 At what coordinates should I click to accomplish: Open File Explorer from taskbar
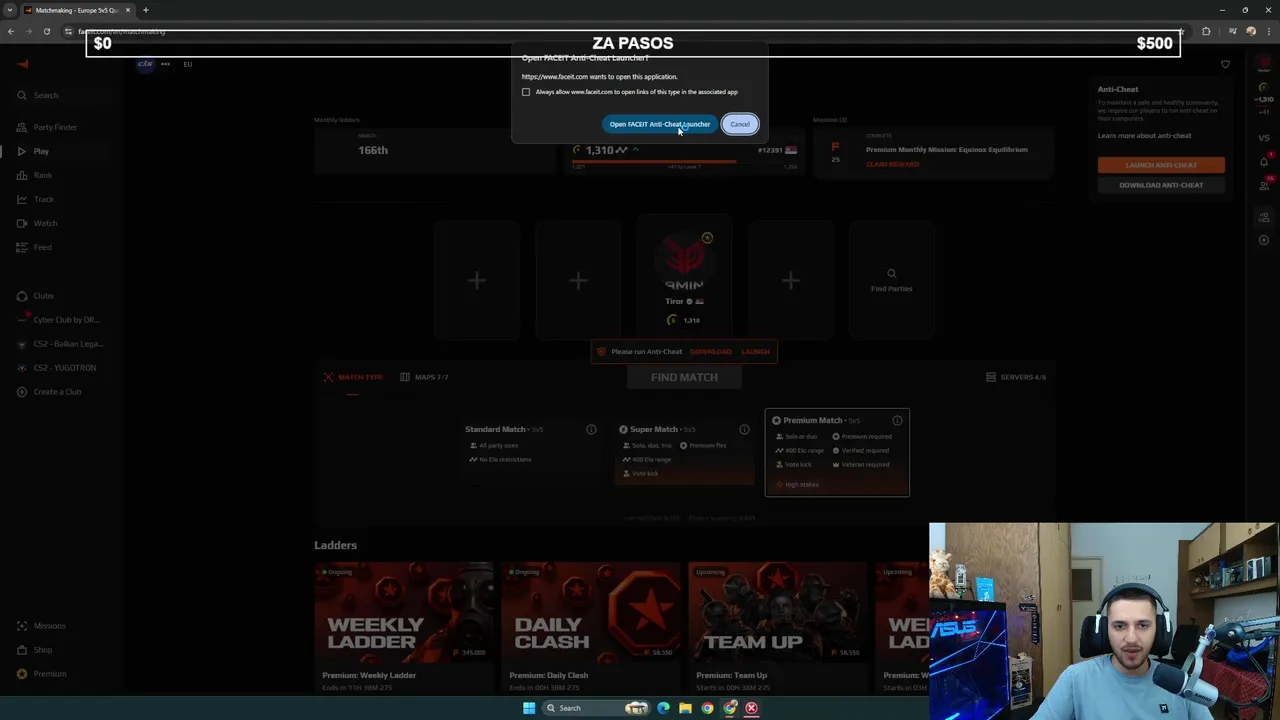[x=685, y=708]
